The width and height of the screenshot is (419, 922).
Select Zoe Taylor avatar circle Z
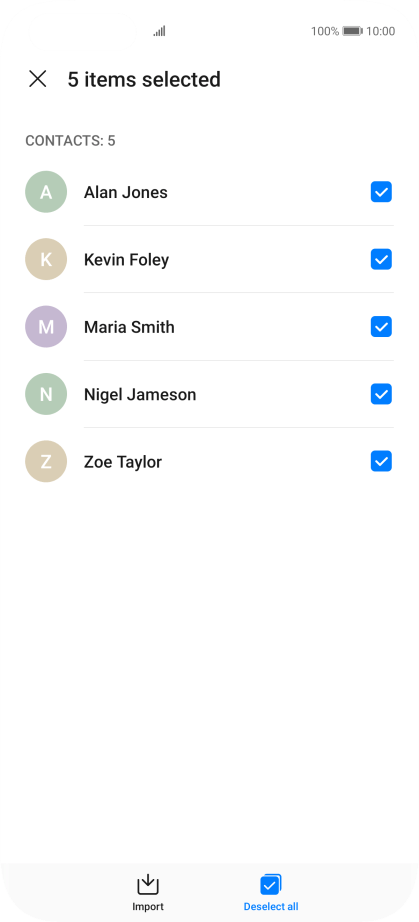point(46,462)
